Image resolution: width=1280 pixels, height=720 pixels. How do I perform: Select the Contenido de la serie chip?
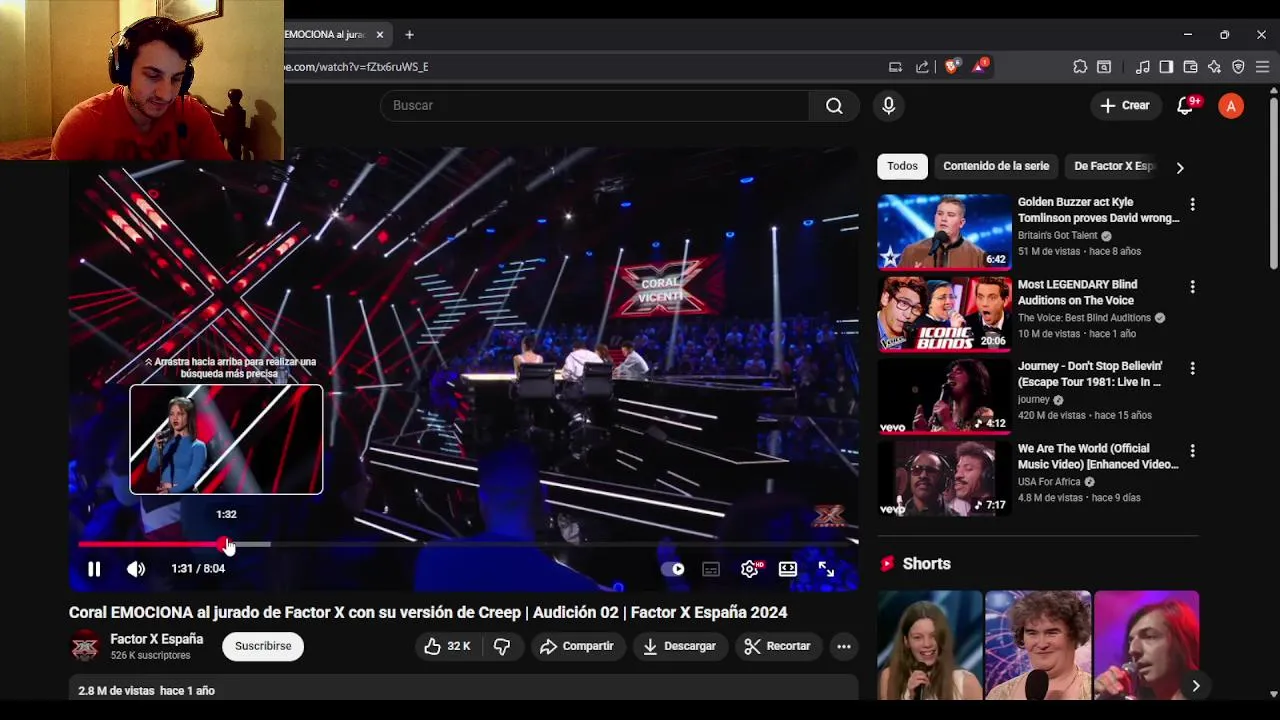(x=996, y=166)
